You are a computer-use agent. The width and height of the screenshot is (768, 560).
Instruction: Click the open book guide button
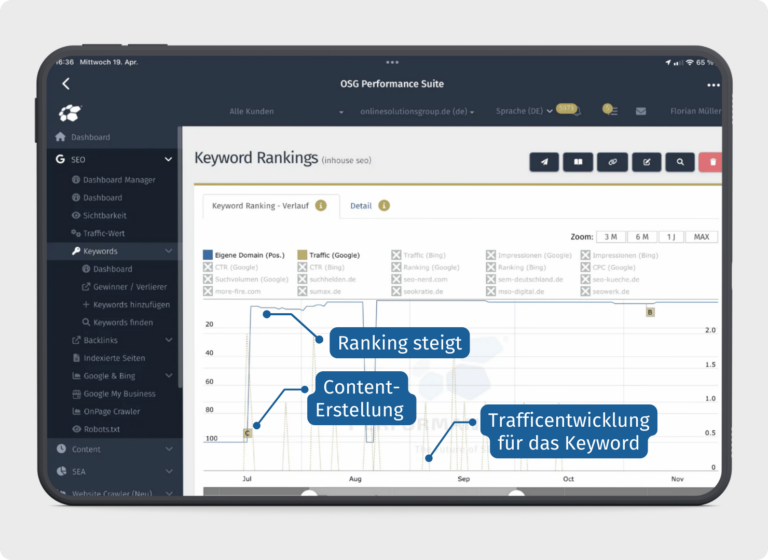[x=578, y=162]
